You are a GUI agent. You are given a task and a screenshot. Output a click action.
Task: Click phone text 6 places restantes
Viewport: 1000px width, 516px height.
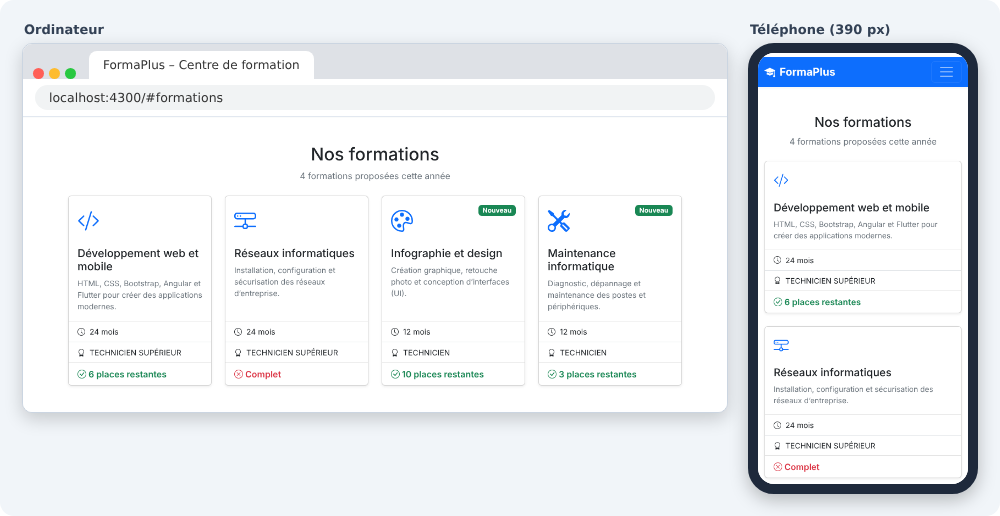[822, 302]
